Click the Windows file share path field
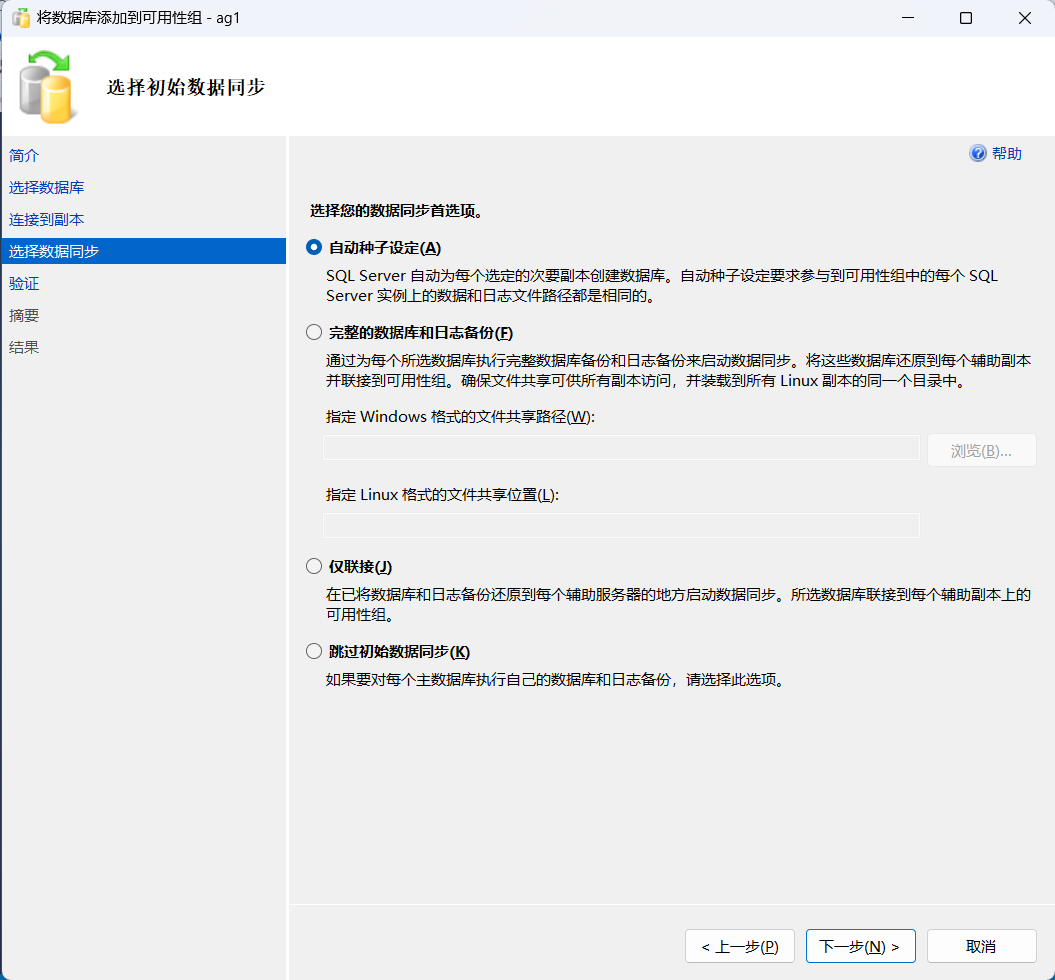The width and height of the screenshot is (1055, 980). click(x=621, y=447)
